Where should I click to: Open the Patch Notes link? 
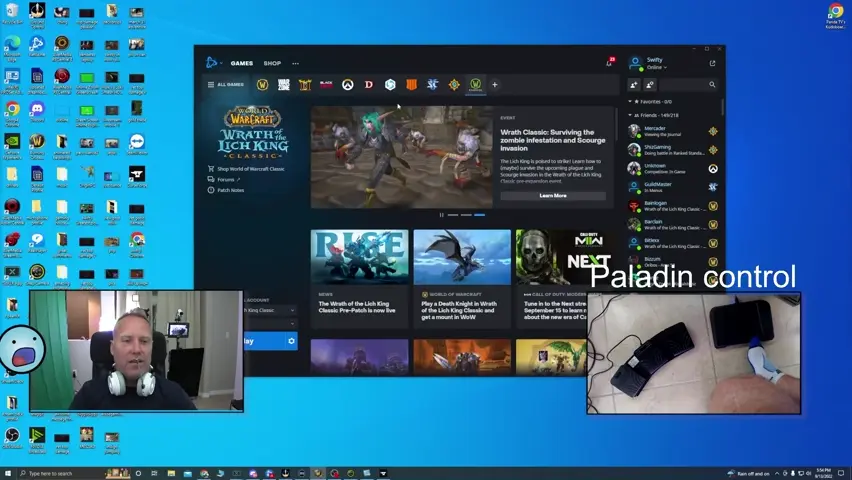click(x=225, y=190)
